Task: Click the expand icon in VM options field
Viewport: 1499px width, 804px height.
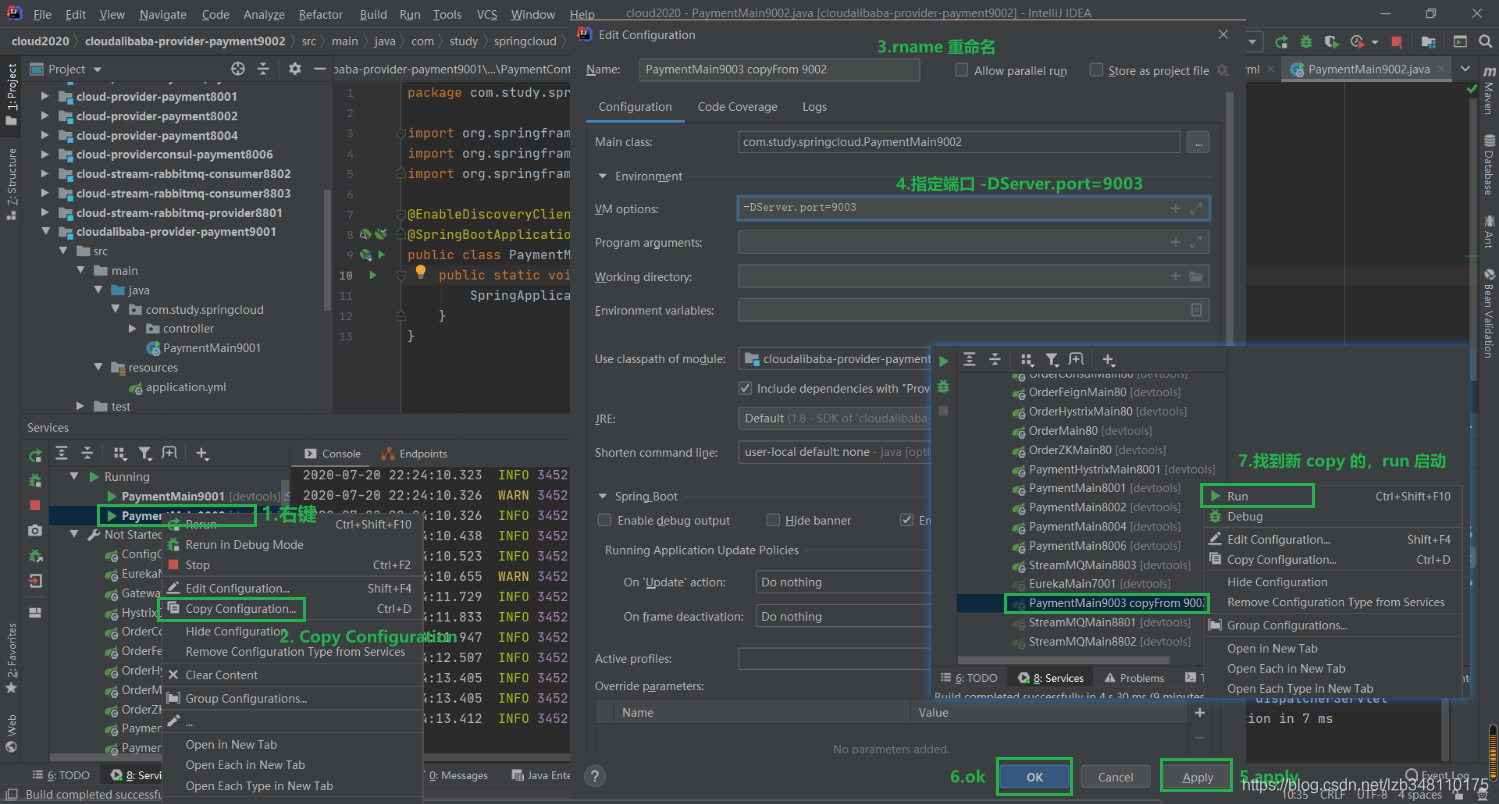Action: pyautogui.click(x=1197, y=208)
